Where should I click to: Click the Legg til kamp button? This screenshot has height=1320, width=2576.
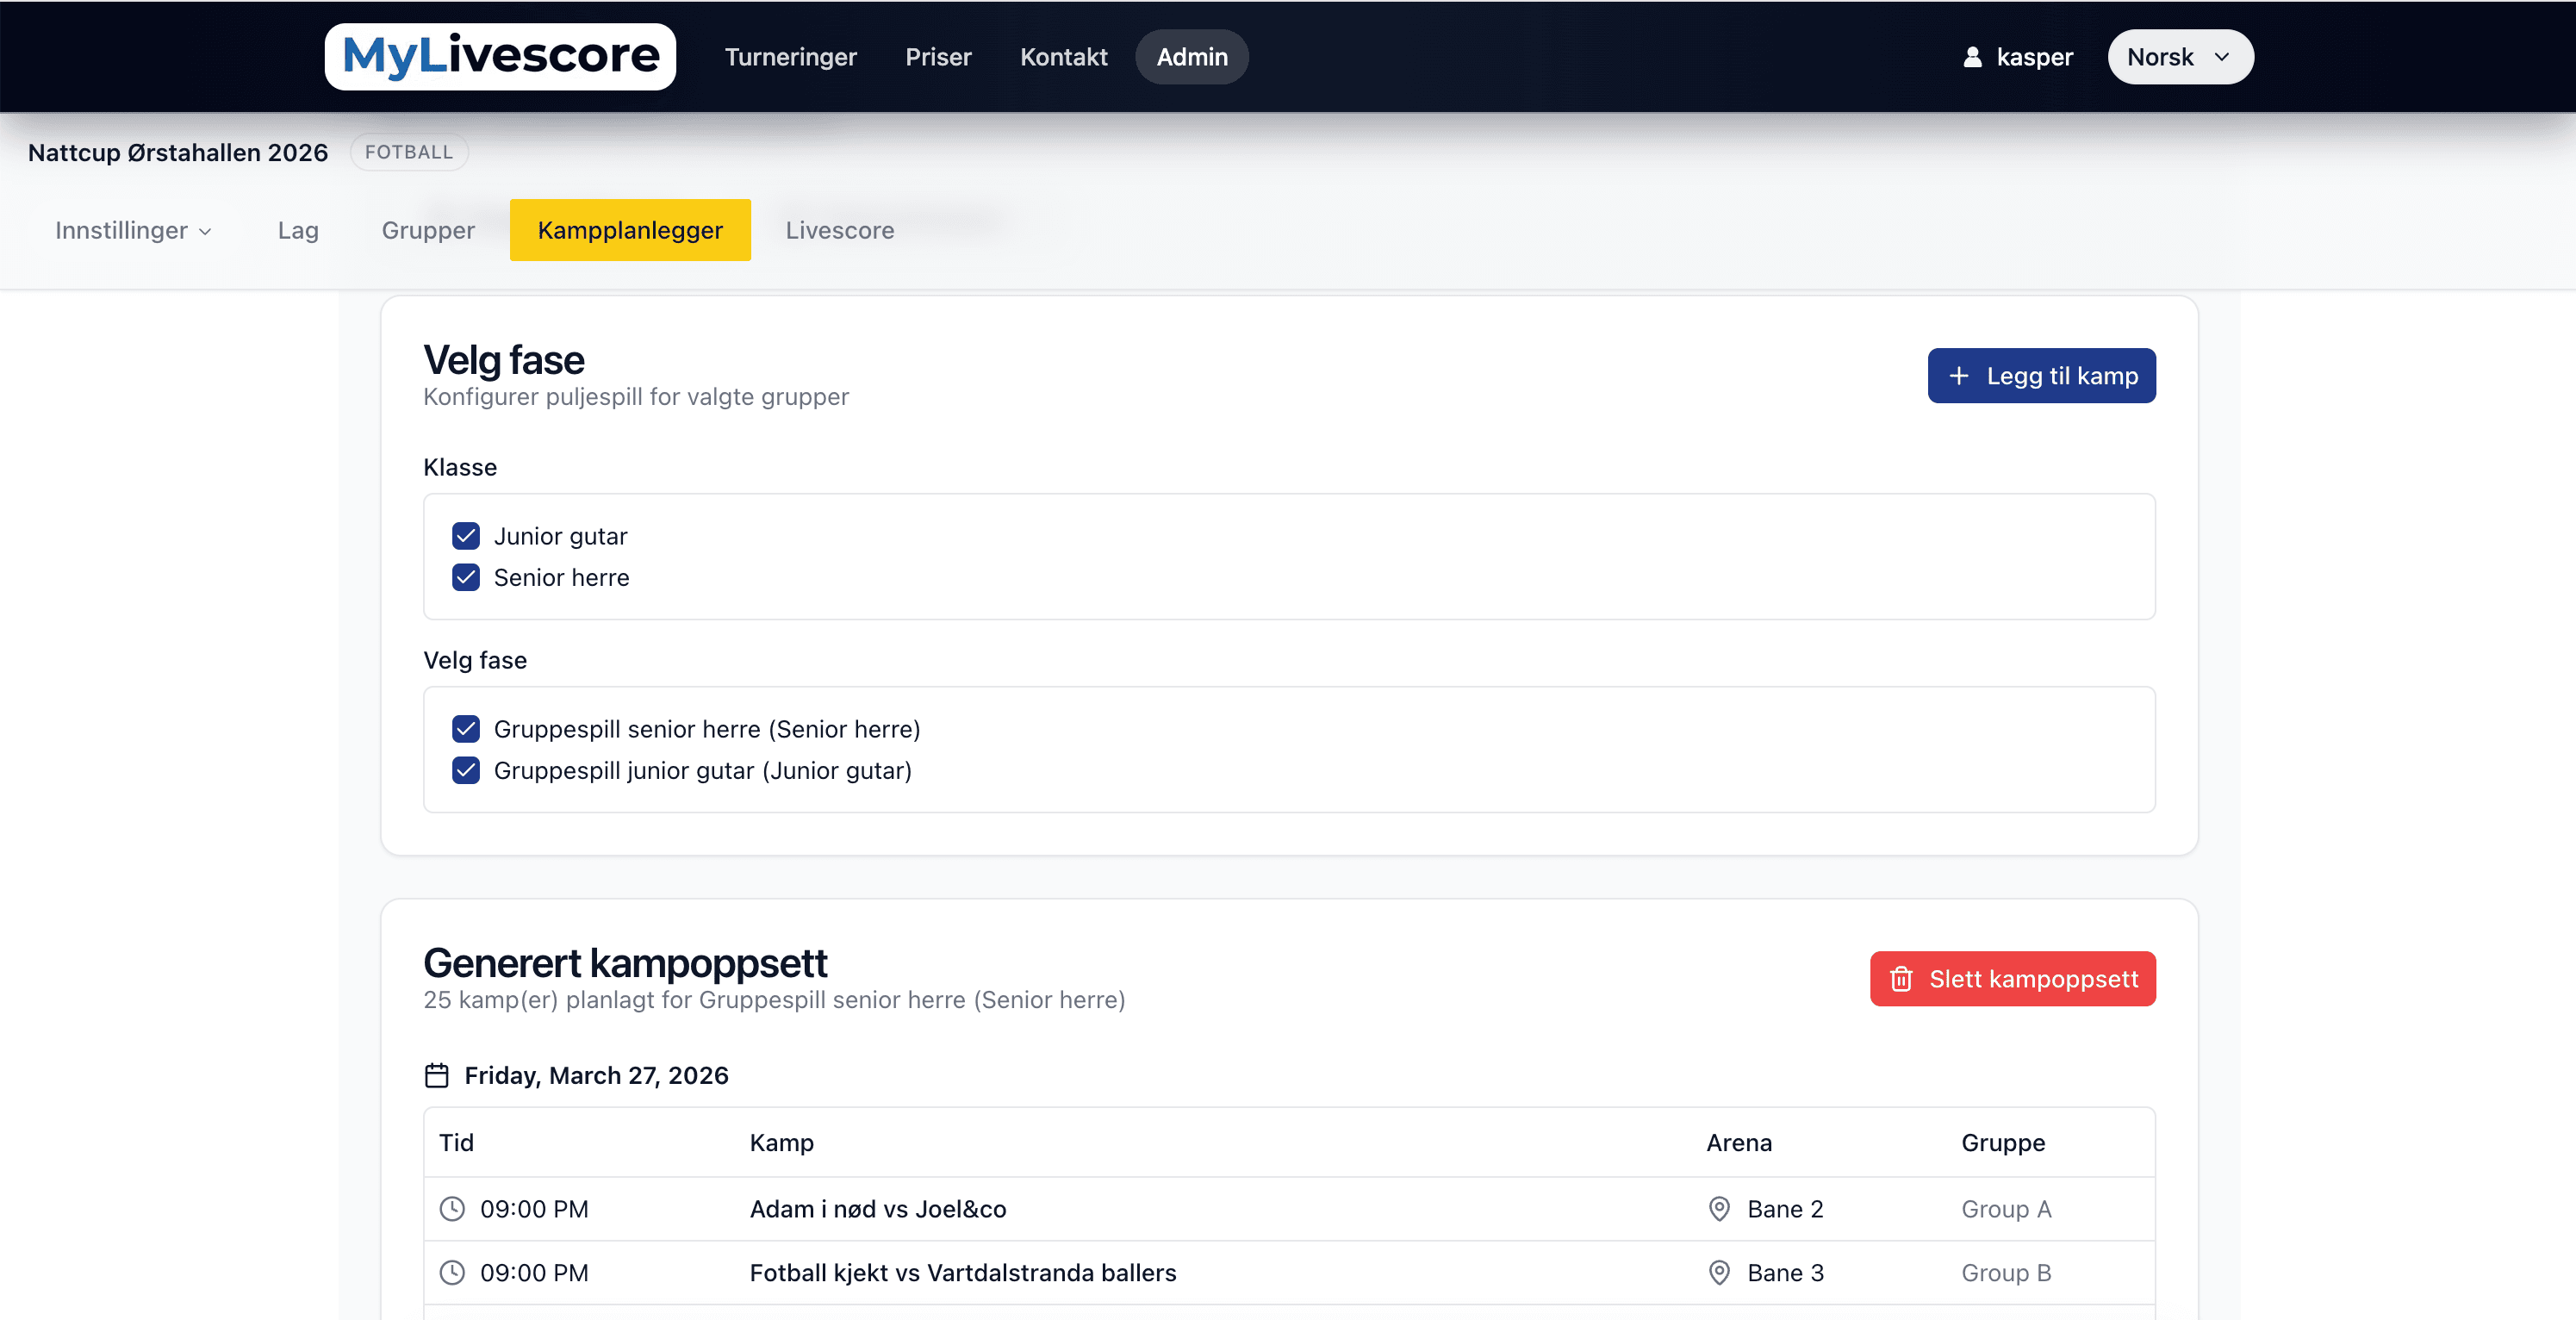[2041, 375]
